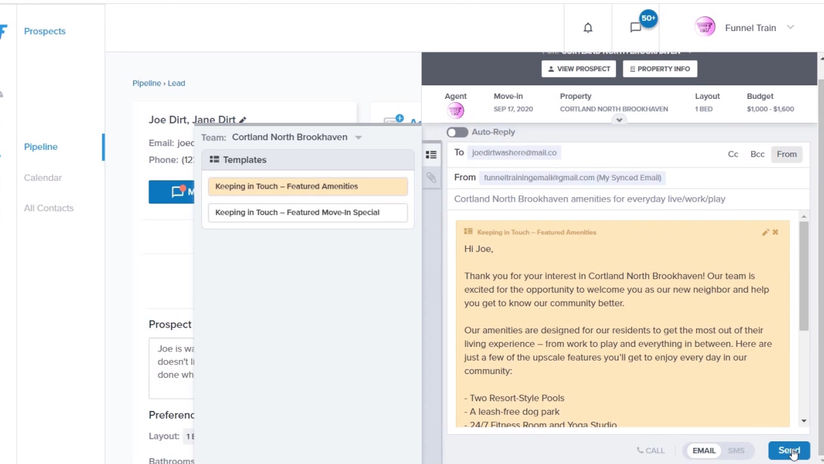Screen dimensions: 824x464
Task: Add a Bcc recipient
Action: point(757,154)
